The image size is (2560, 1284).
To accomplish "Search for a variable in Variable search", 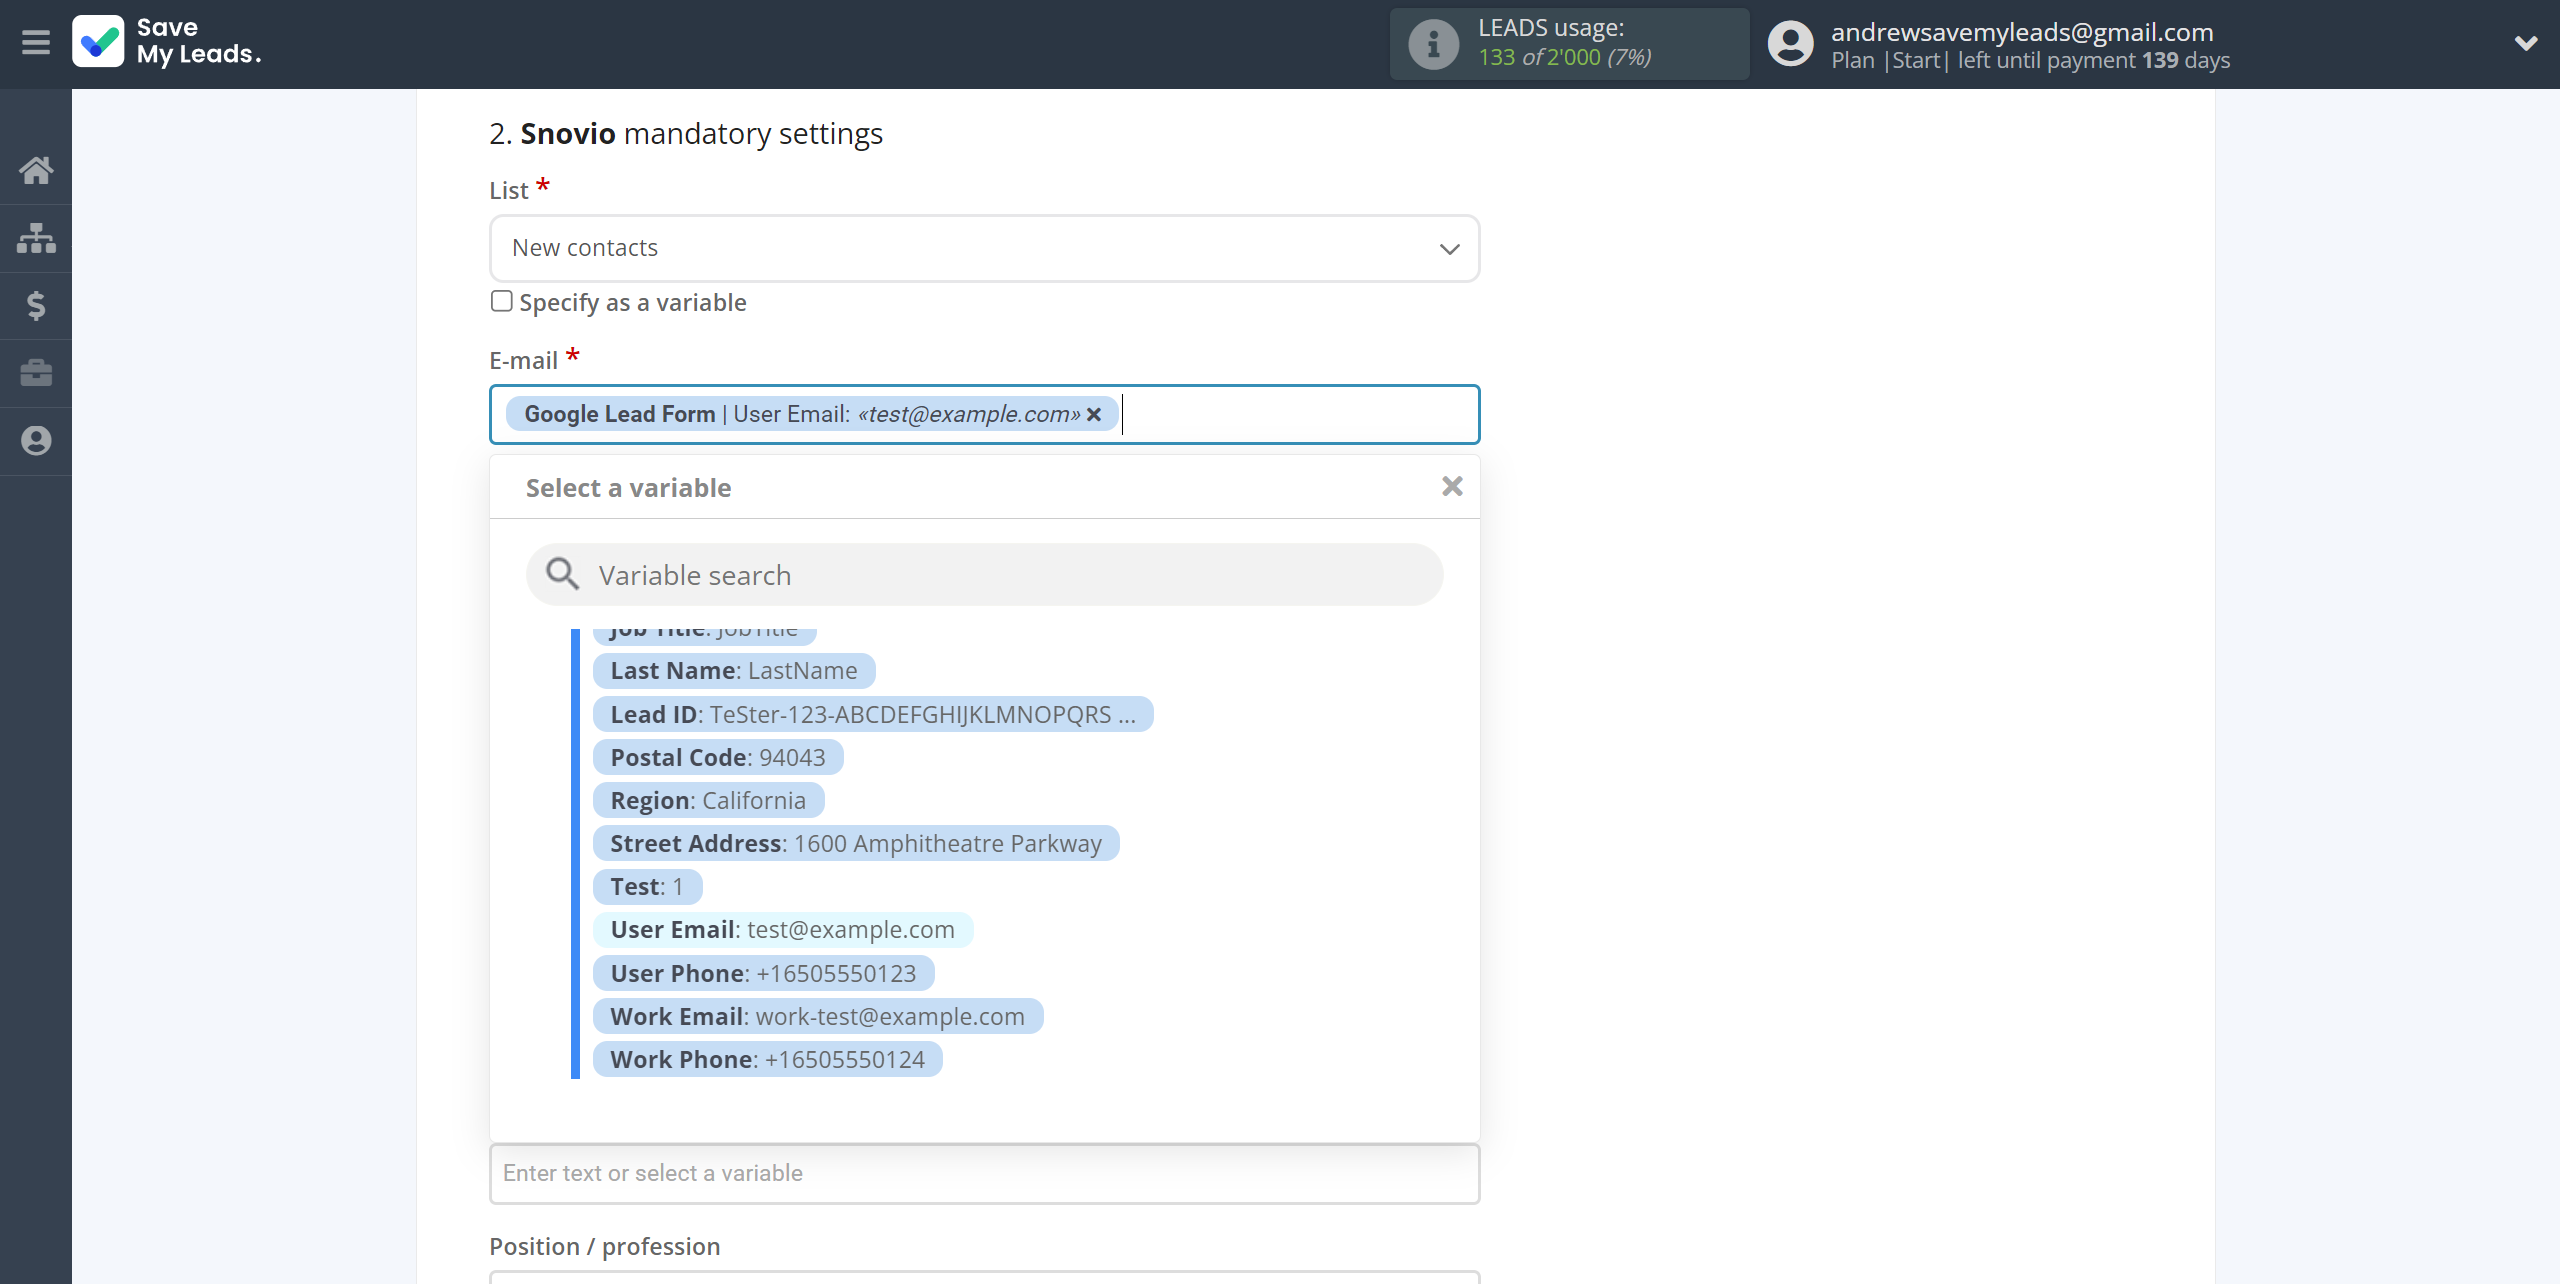I will pos(984,575).
